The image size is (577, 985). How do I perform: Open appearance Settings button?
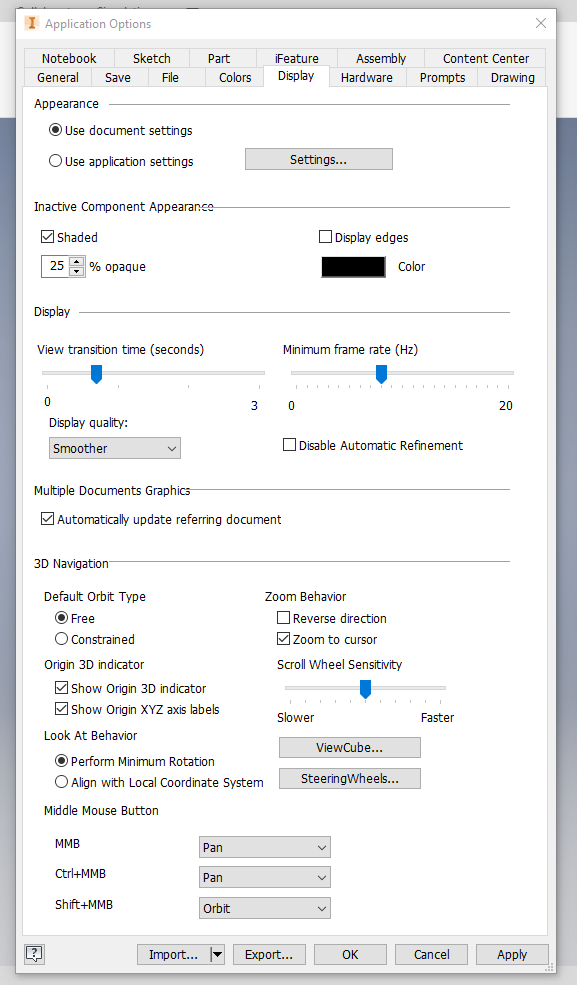[318, 160]
